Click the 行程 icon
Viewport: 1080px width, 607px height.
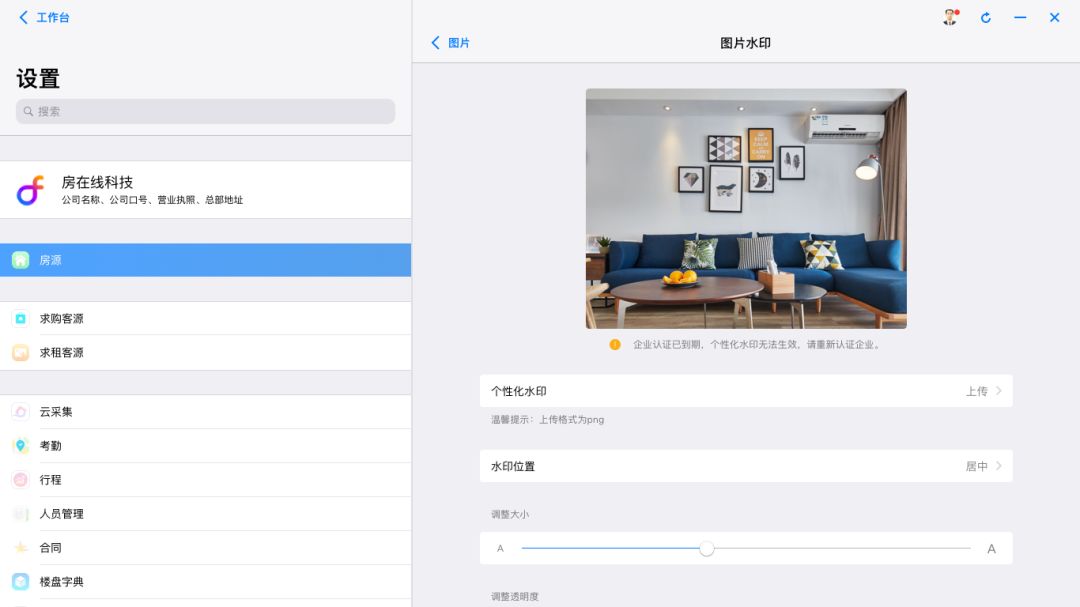point(21,480)
